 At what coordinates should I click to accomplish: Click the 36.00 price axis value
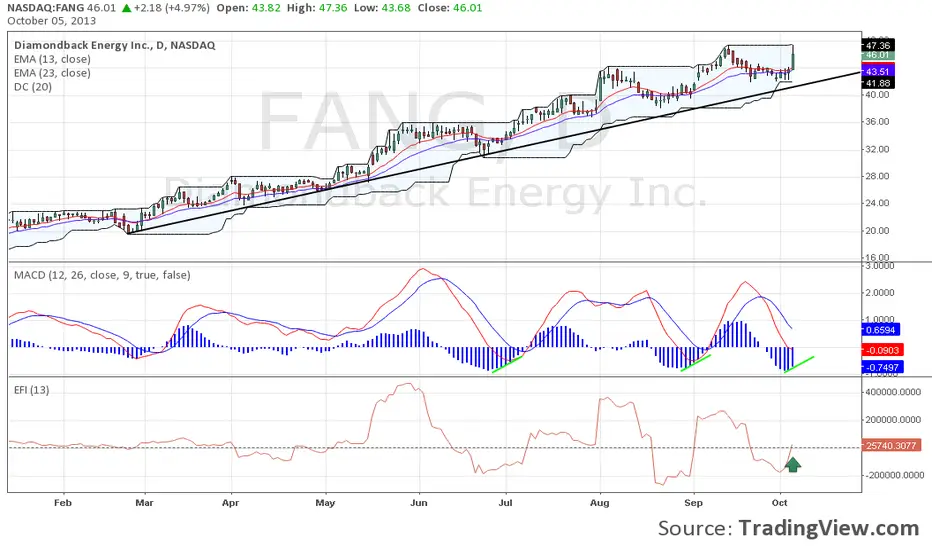pos(877,121)
